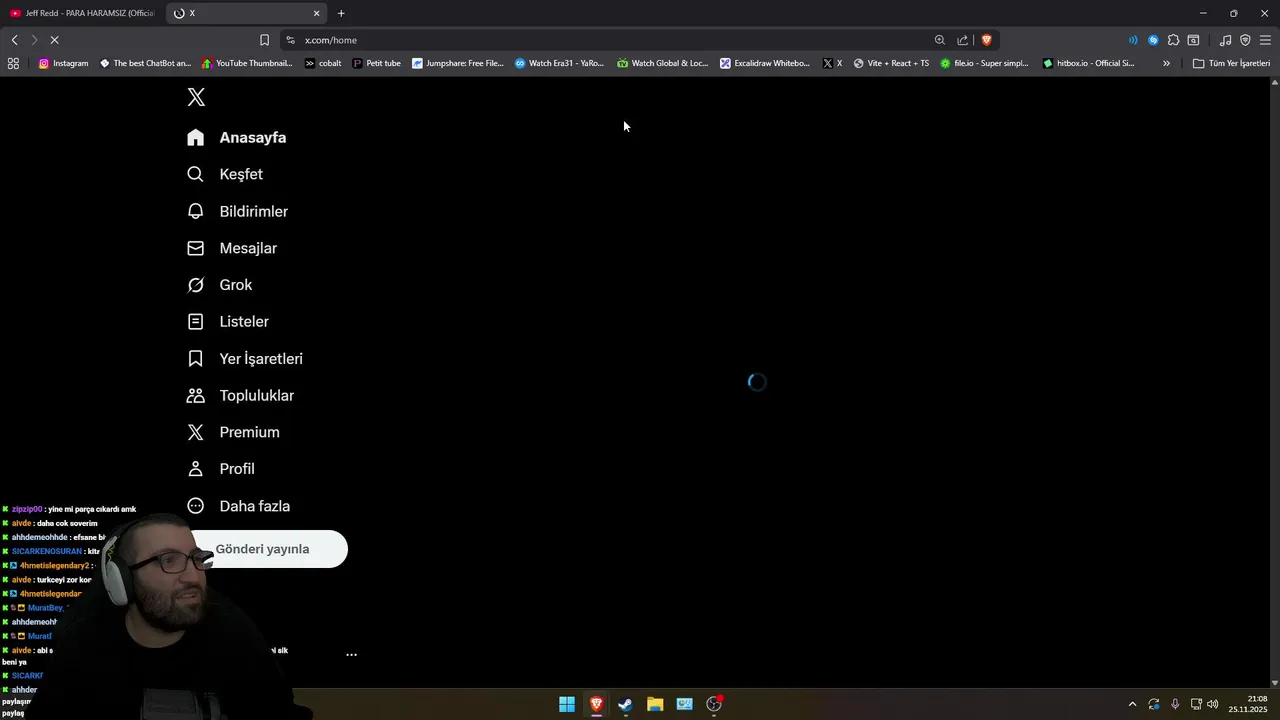Click volume speaker tray icon
Screen dimensions: 1280x720
[1213, 704]
